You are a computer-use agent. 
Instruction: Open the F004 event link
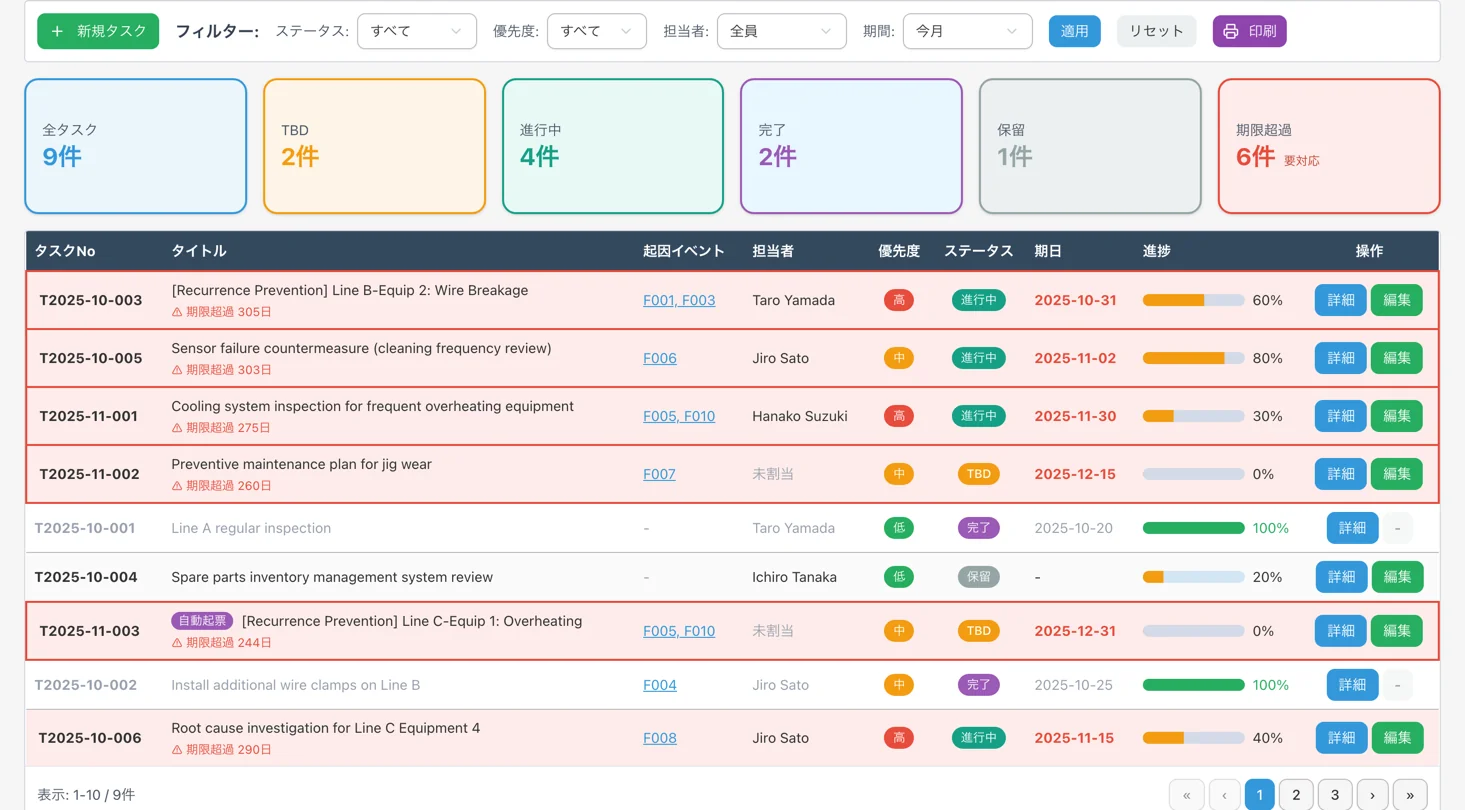(x=660, y=685)
